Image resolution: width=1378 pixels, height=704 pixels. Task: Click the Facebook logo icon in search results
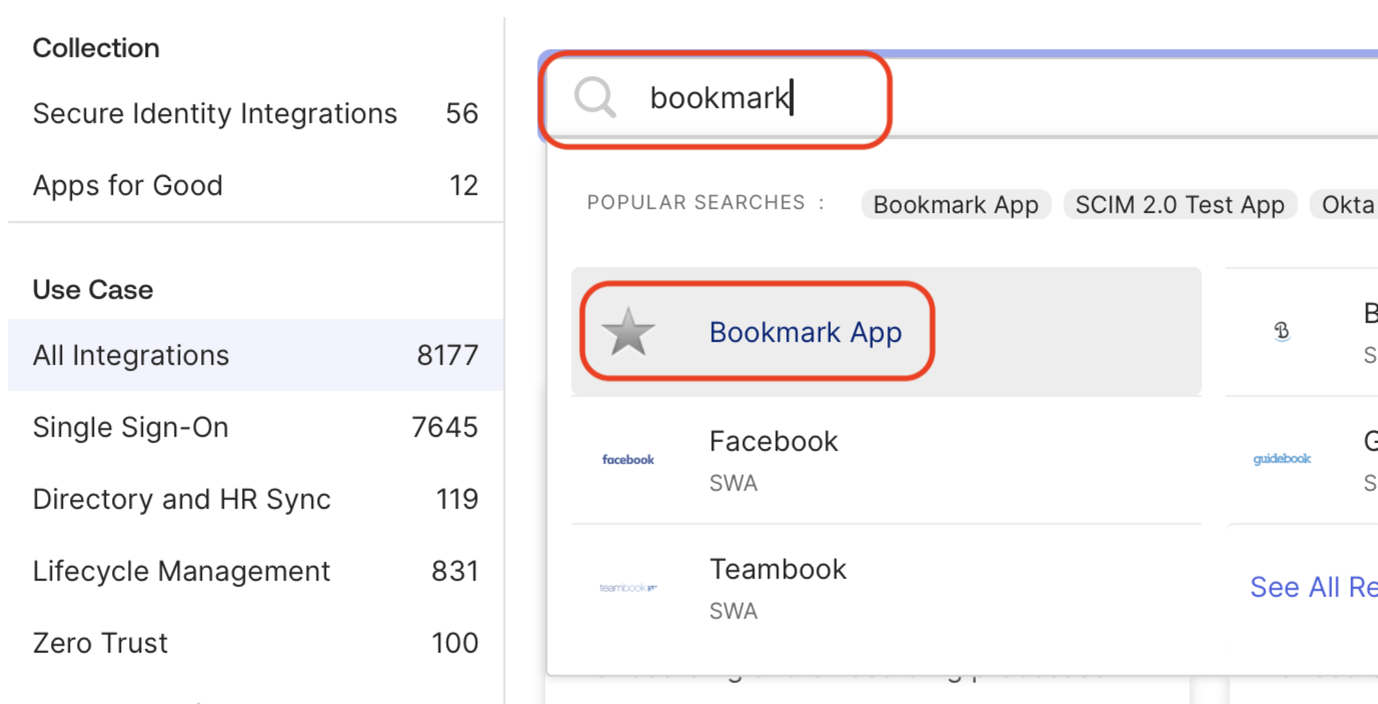[x=628, y=459]
